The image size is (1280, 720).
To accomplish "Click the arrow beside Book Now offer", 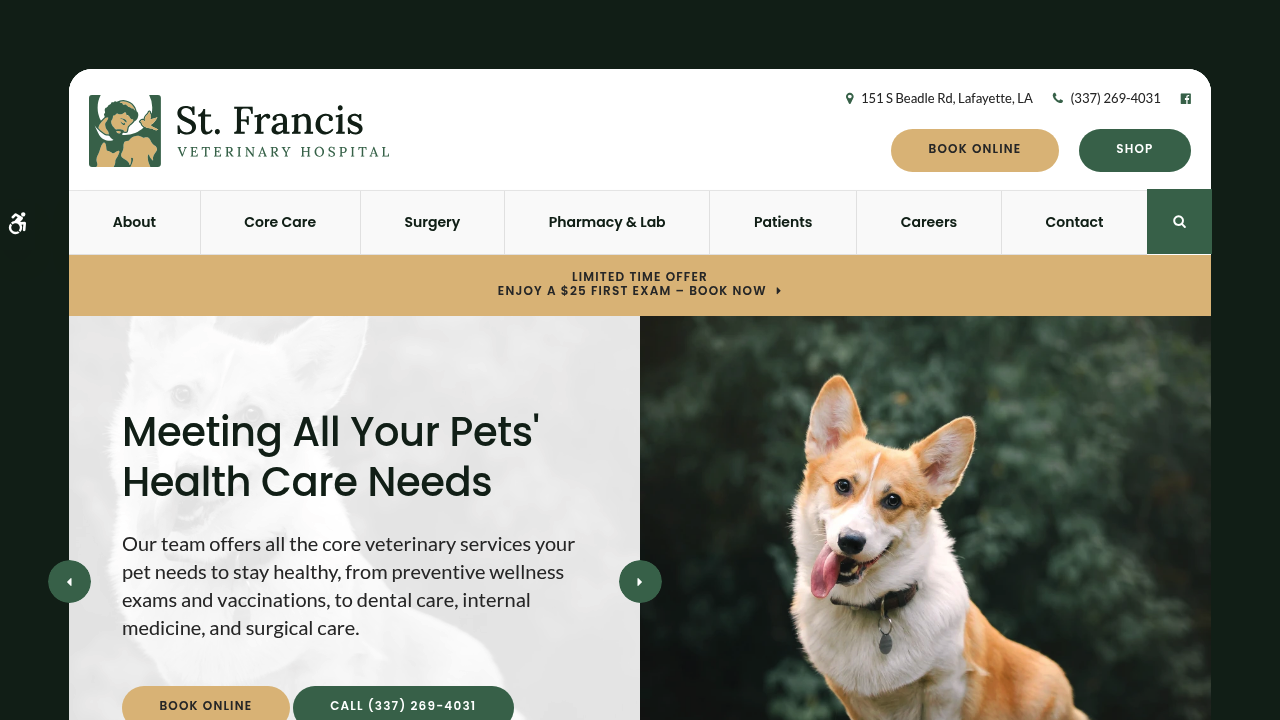I will point(778,291).
